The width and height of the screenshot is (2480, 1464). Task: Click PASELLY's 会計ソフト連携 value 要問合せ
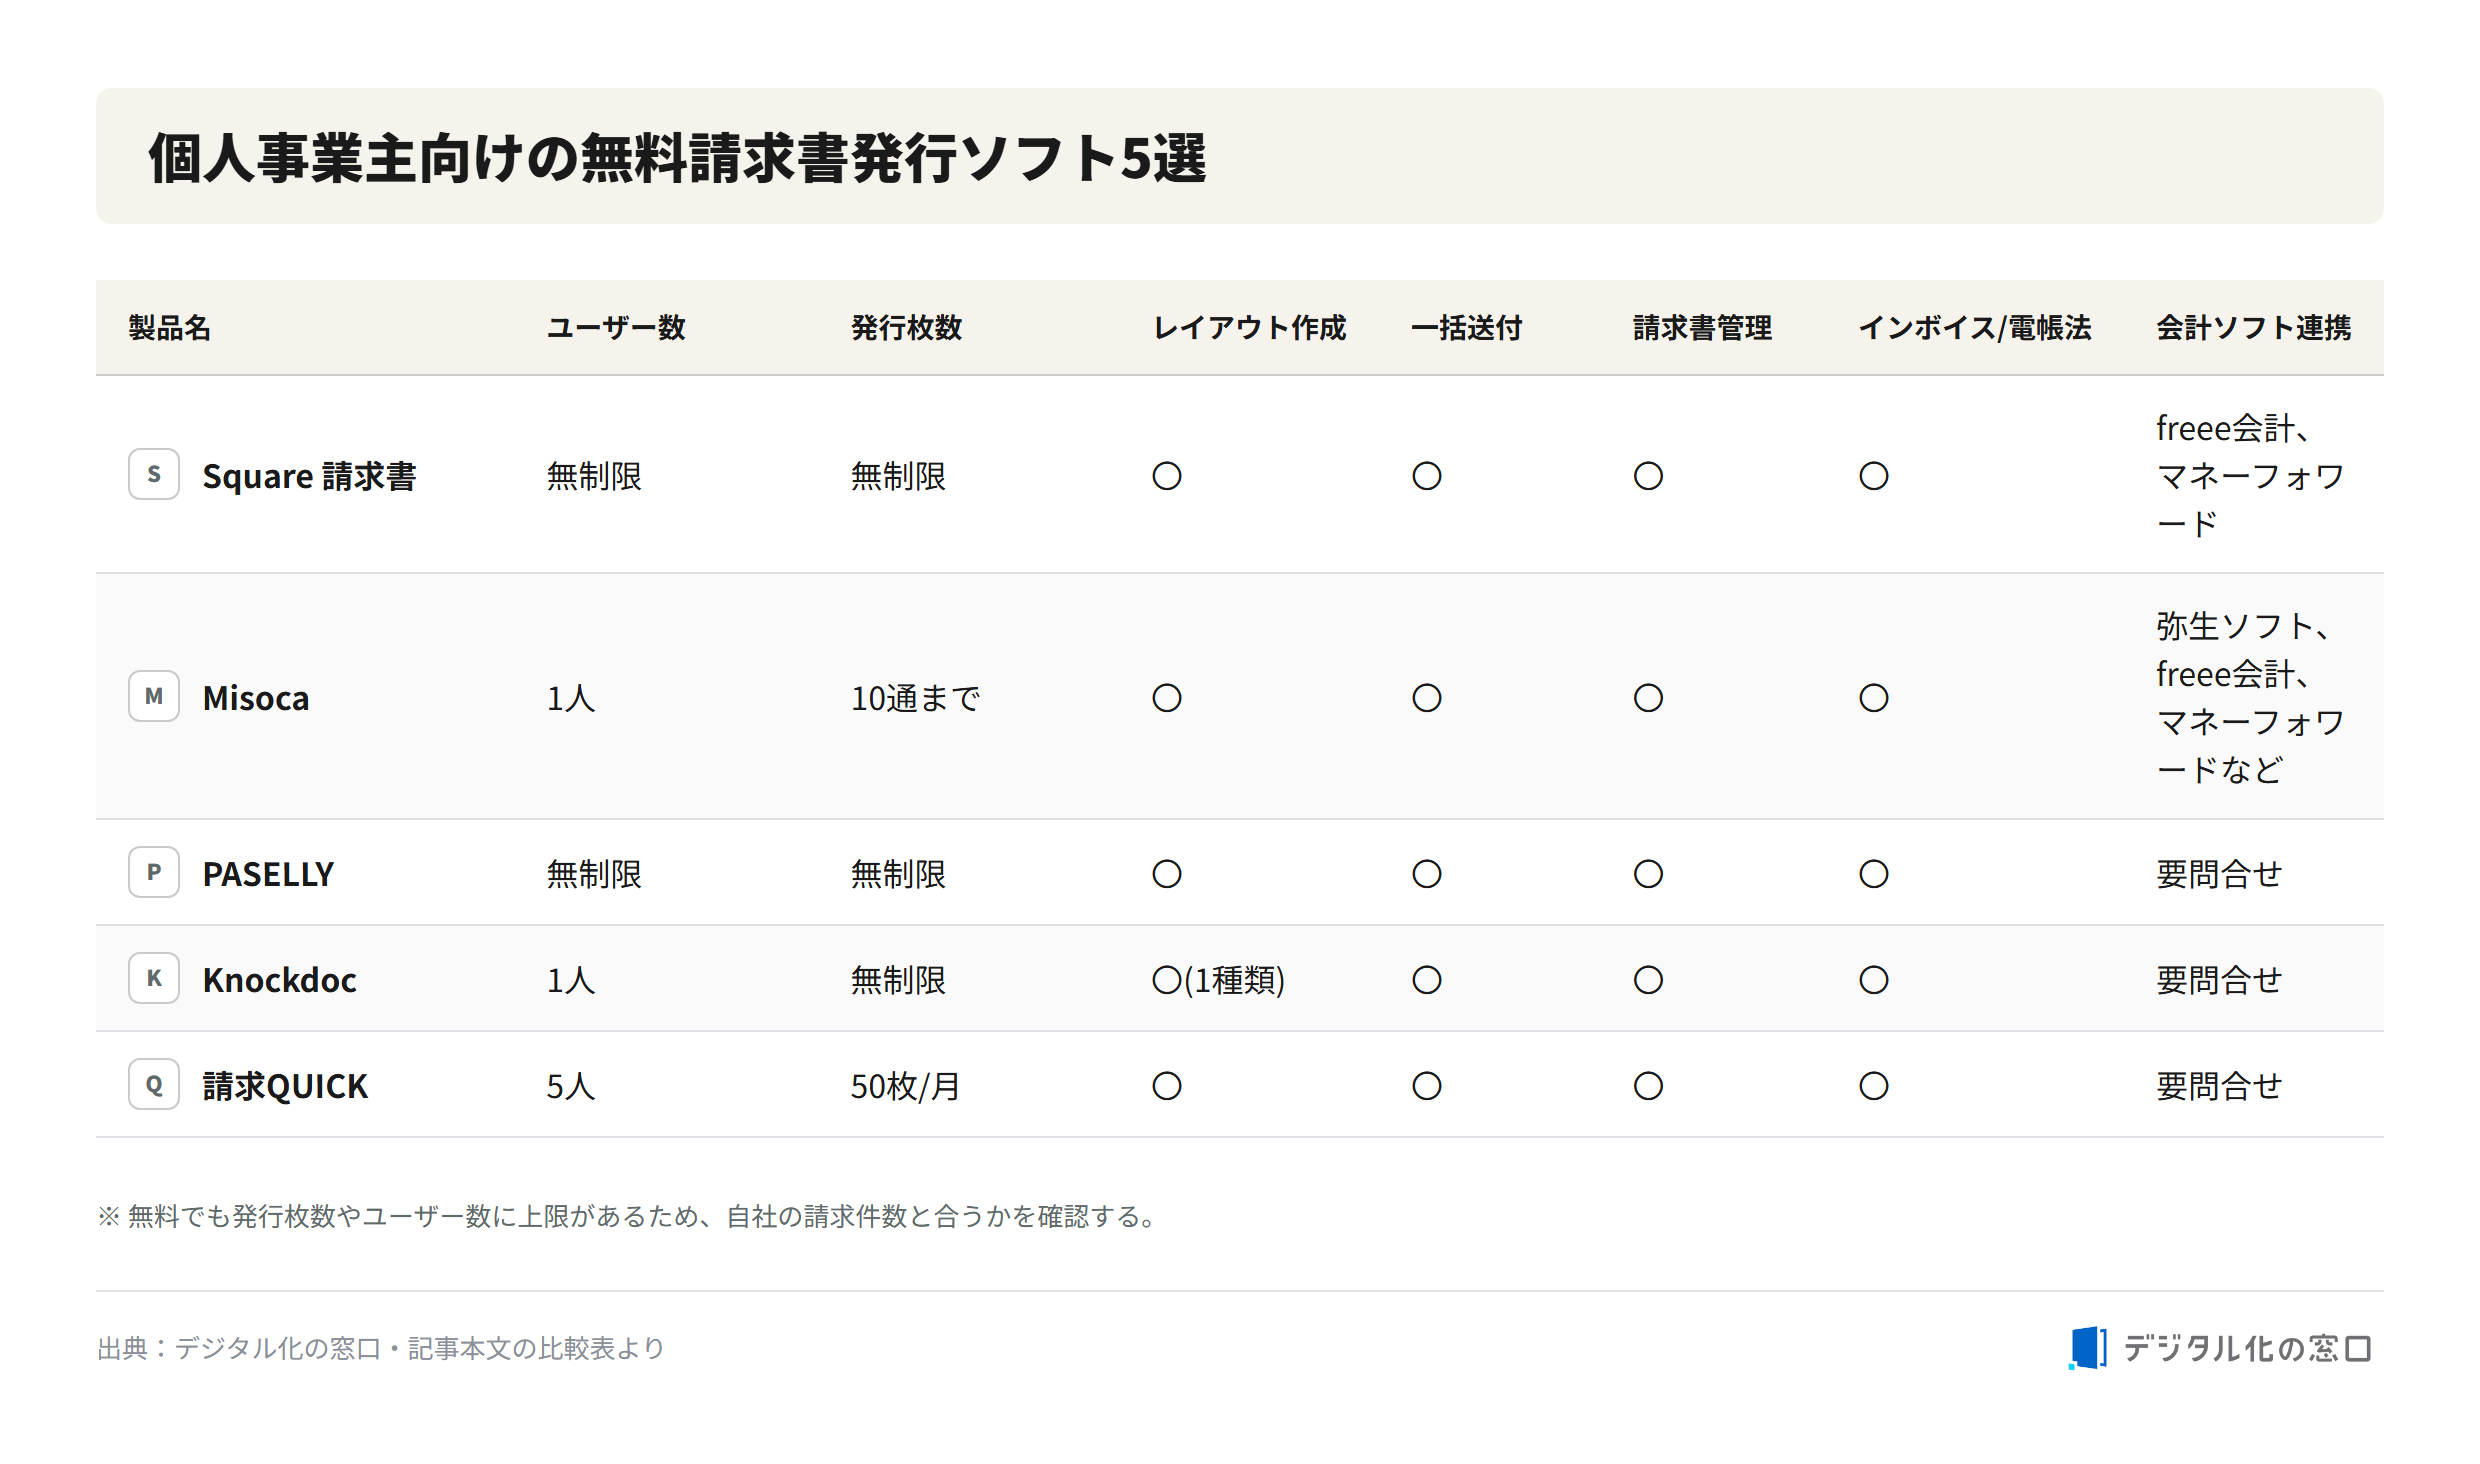pos(2219,874)
